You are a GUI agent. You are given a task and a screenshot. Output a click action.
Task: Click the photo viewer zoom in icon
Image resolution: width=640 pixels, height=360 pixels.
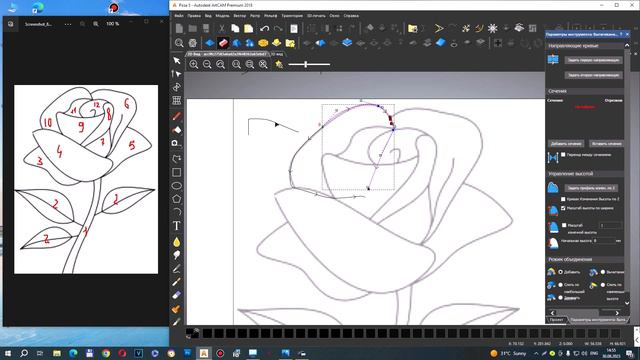pos(96,24)
